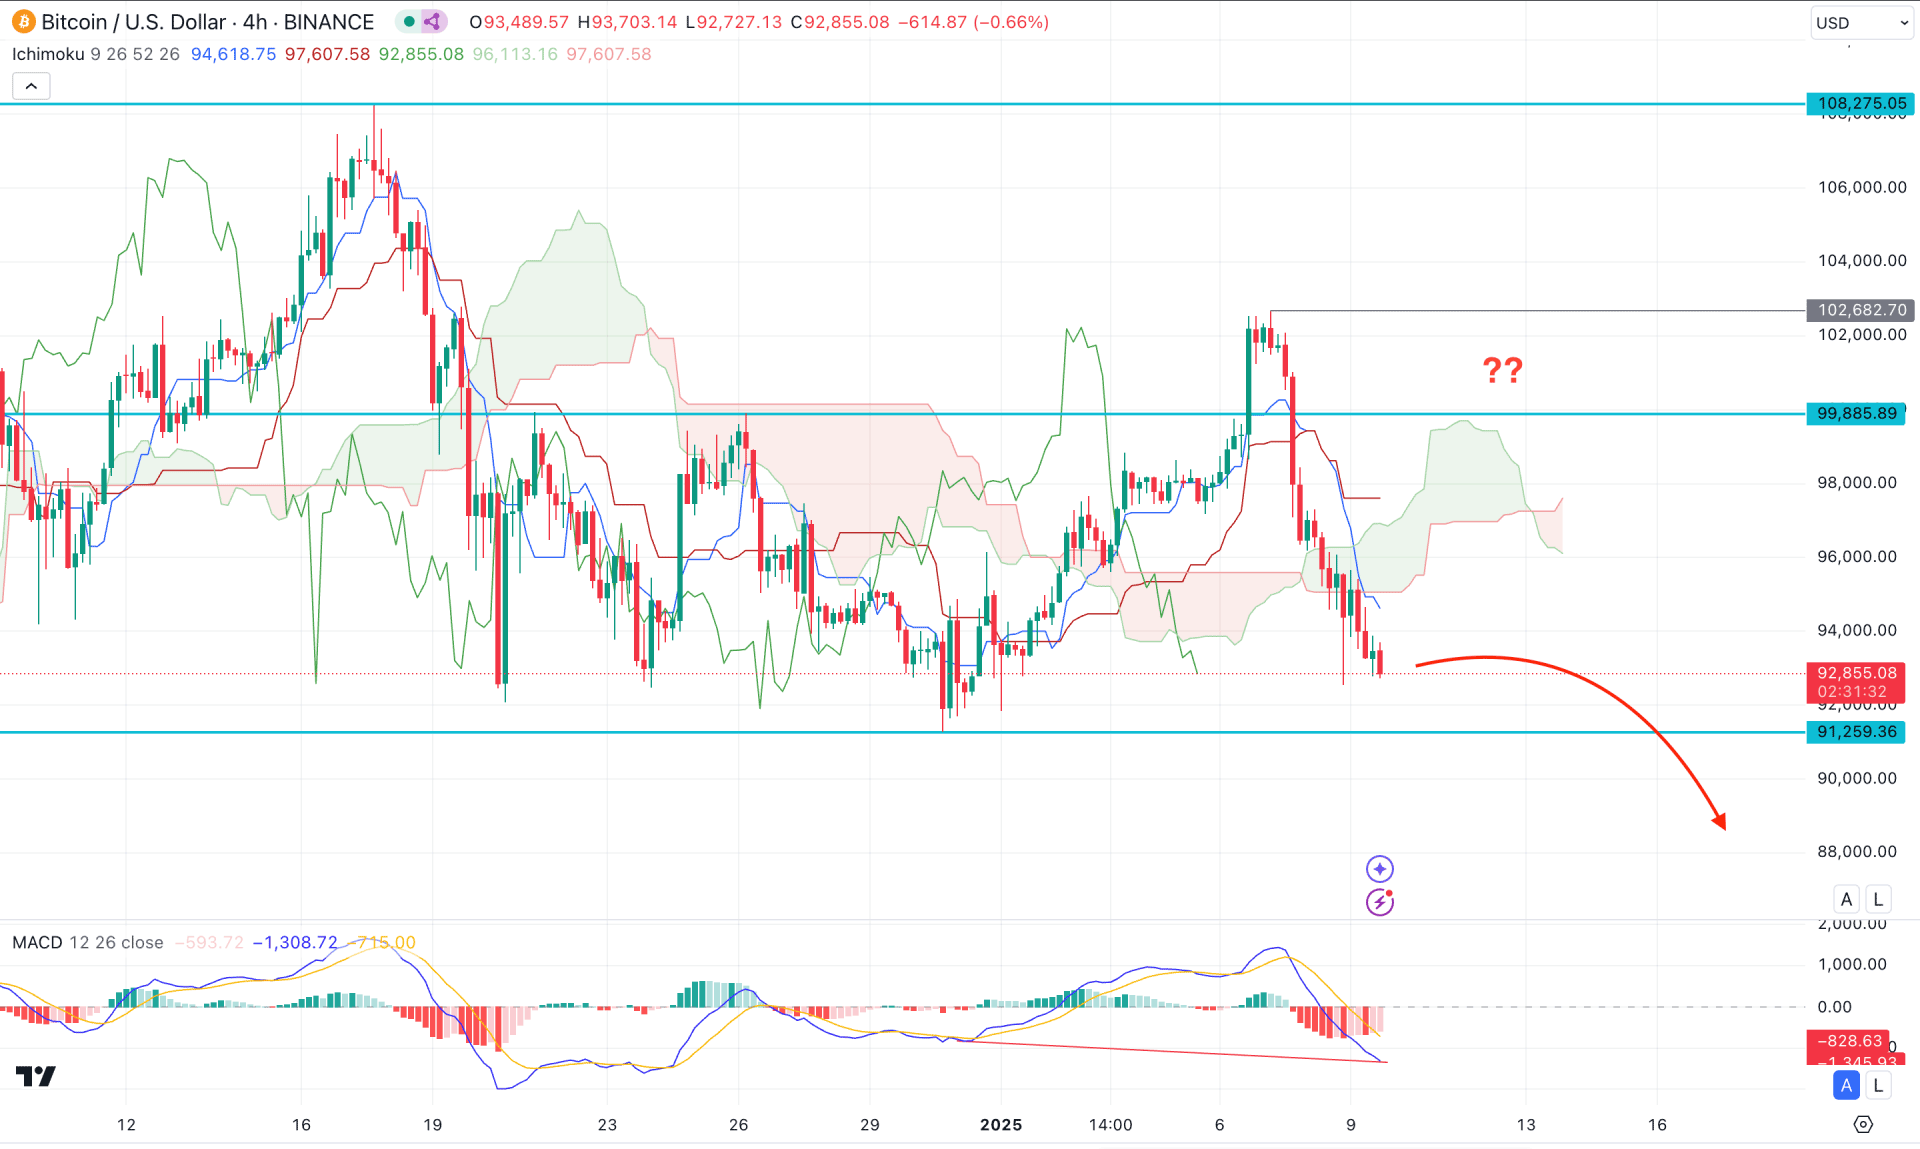Toggle auto scale A on MACD pane
The height and width of the screenshot is (1149, 1920).
click(x=1846, y=1085)
